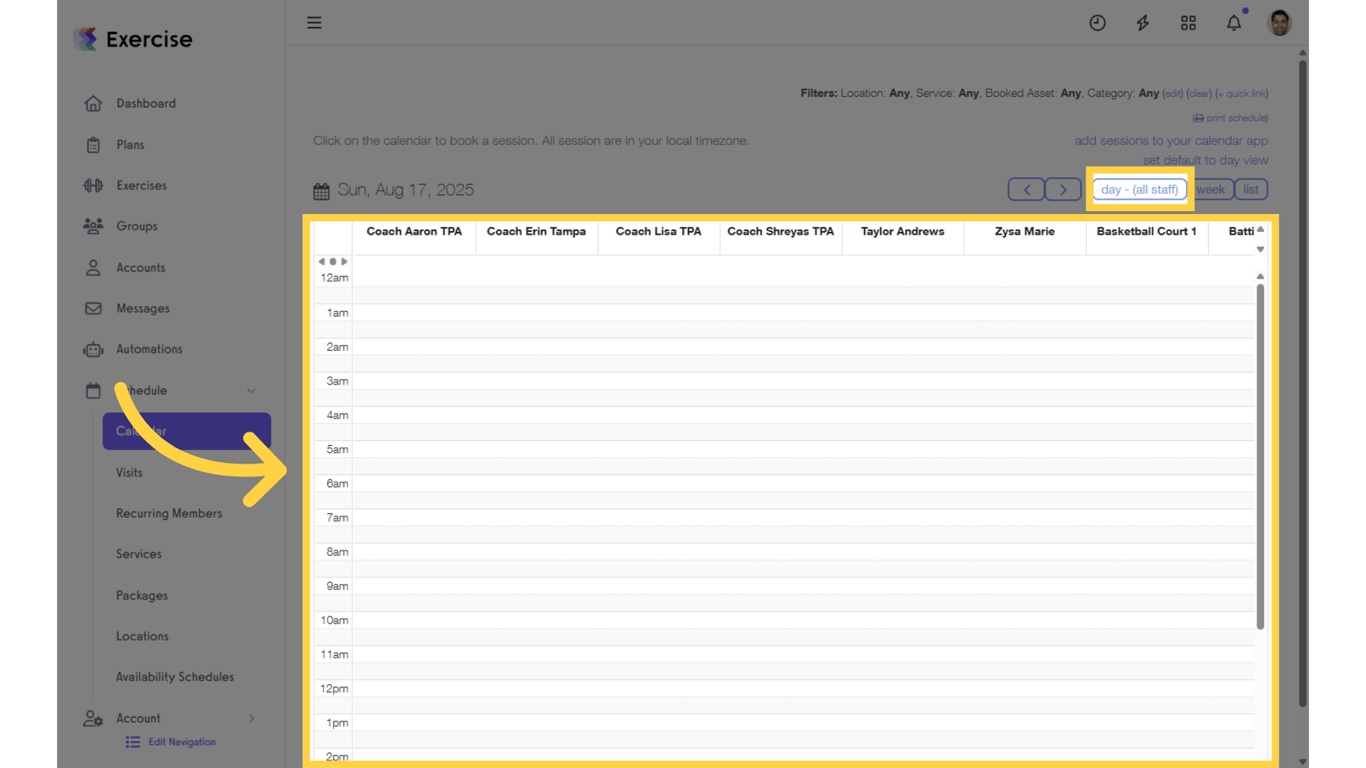
Task: Click the Plans clipboard icon
Action: point(93,145)
